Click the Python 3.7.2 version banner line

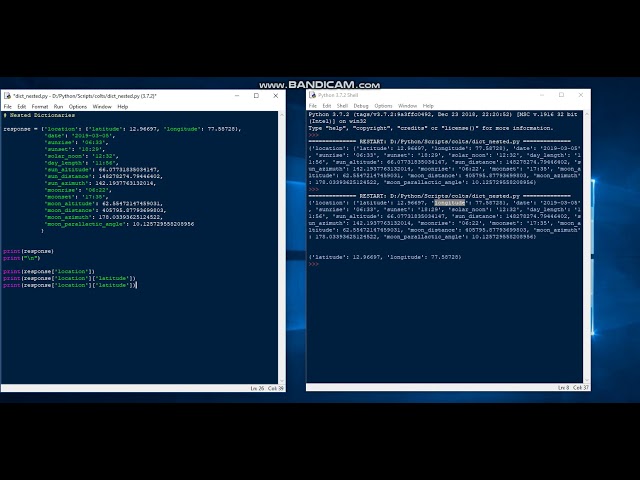tap(443, 114)
